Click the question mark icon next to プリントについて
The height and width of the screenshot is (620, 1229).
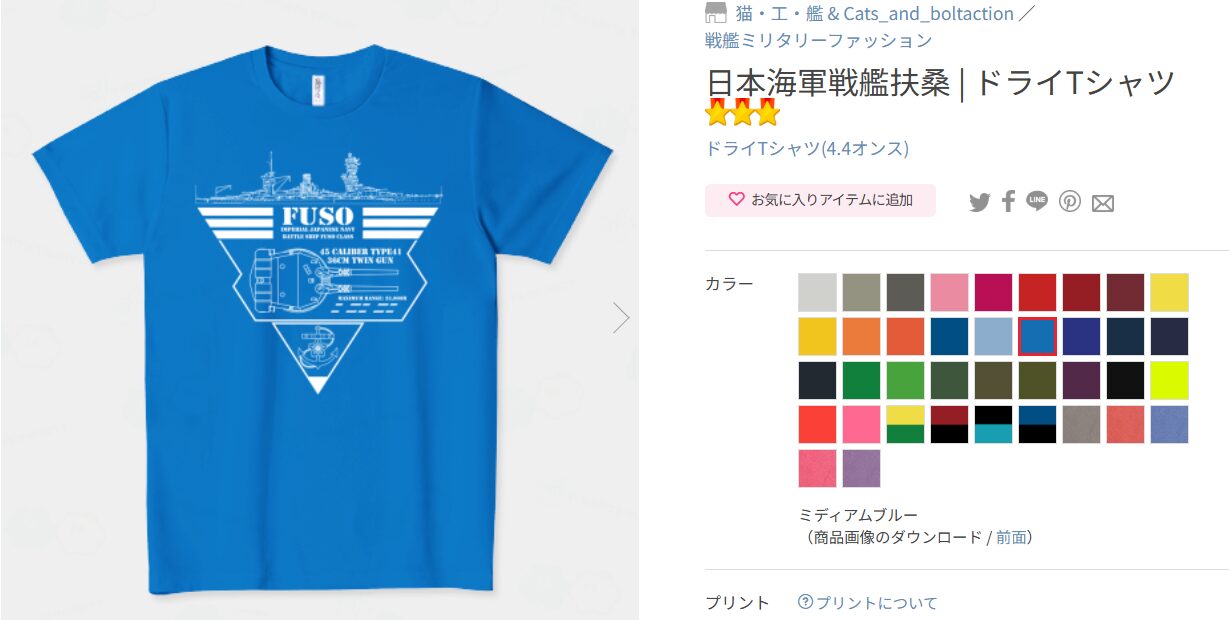click(805, 602)
